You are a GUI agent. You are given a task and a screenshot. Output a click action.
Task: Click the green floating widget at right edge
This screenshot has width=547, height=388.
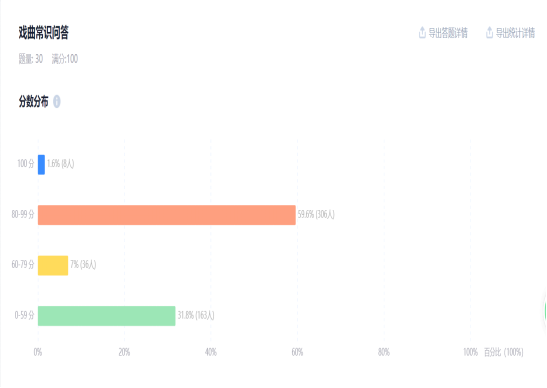[545, 311]
